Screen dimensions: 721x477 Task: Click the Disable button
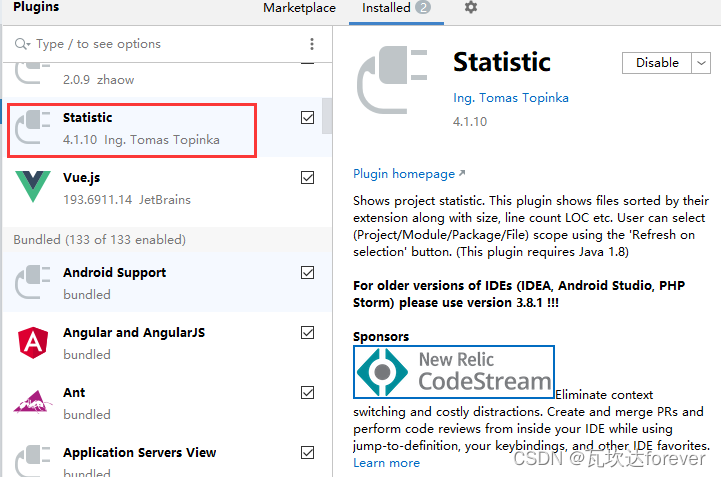coord(657,63)
